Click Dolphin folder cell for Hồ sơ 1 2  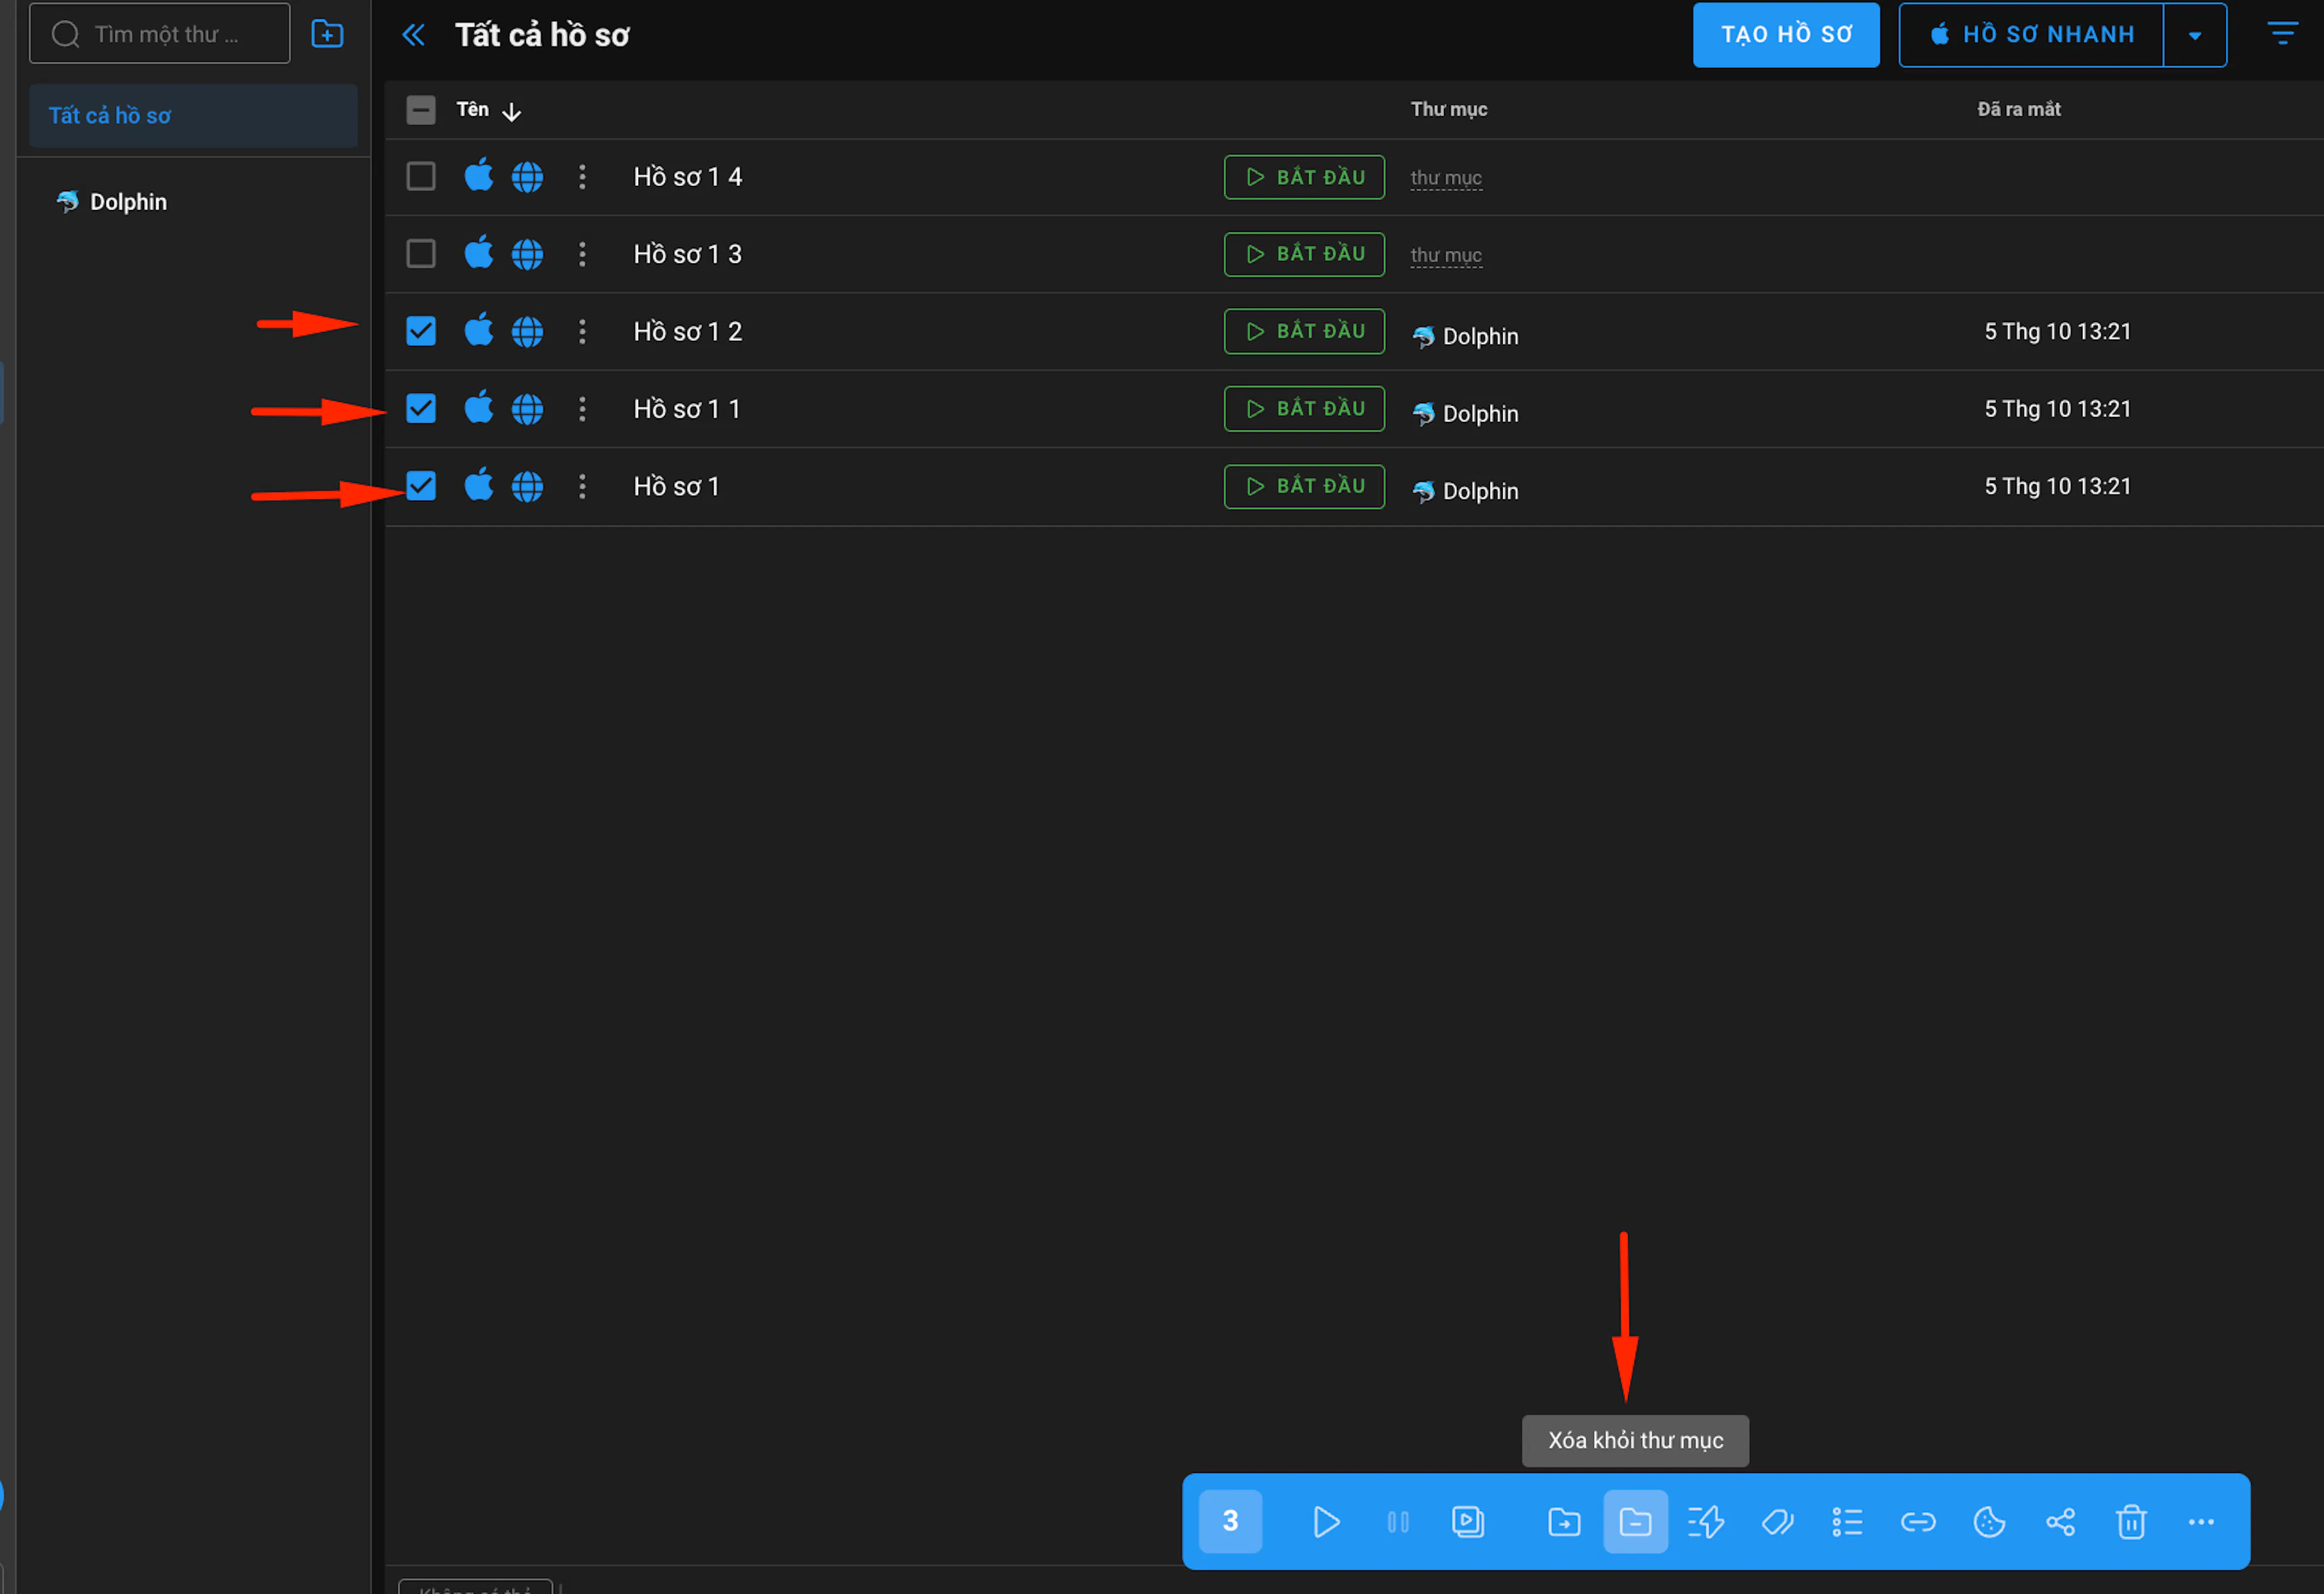(x=1465, y=336)
